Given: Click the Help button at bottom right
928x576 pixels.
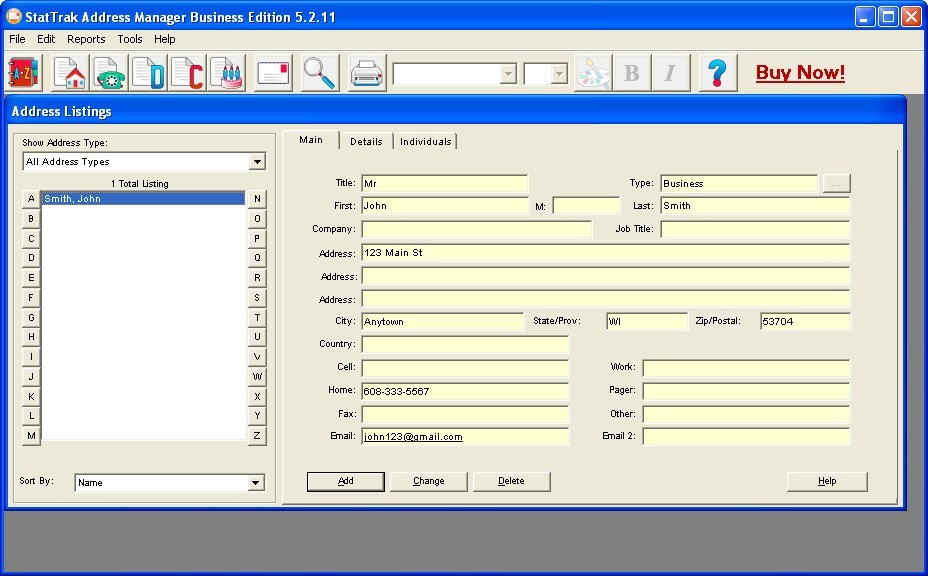Looking at the screenshot, I should (827, 481).
